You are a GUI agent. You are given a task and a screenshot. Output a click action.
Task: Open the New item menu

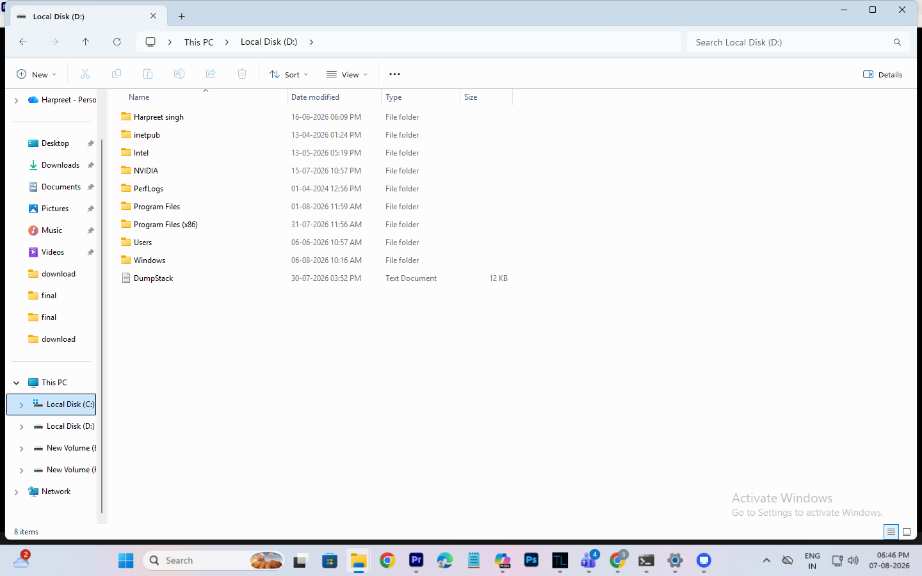pyautogui.click(x=36, y=75)
